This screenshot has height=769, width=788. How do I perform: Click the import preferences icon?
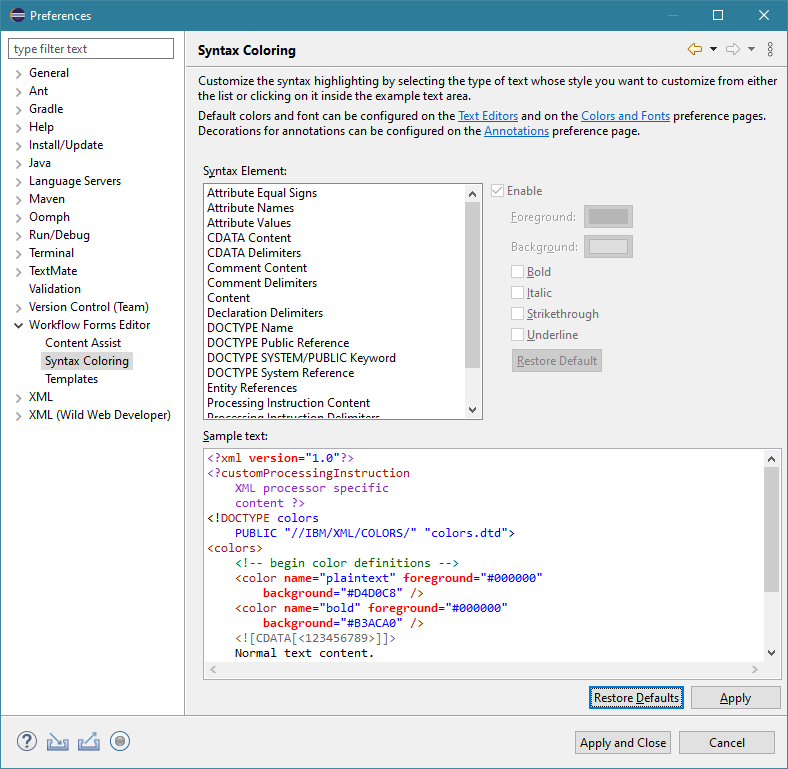tap(58, 741)
